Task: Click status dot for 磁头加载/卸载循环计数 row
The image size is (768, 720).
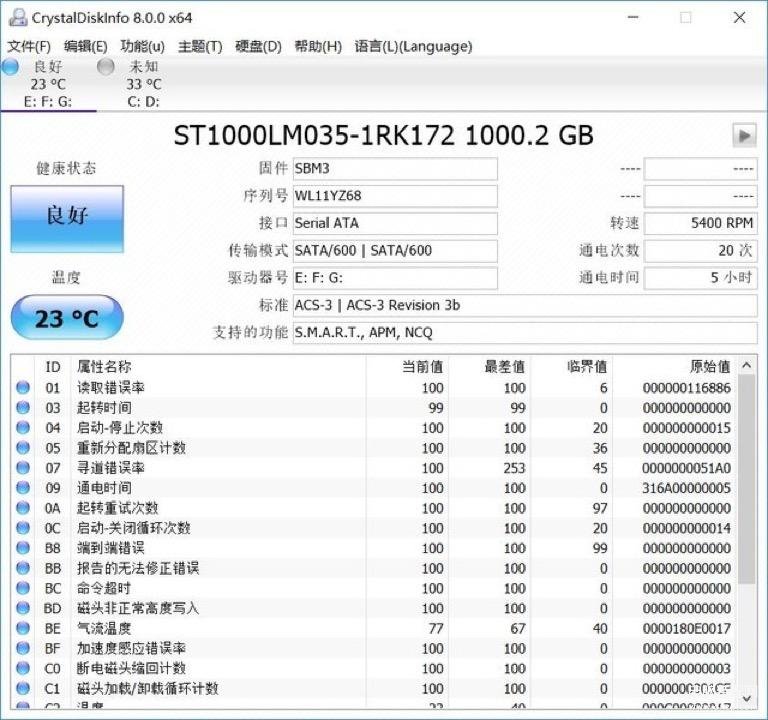Action: (23, 689)
